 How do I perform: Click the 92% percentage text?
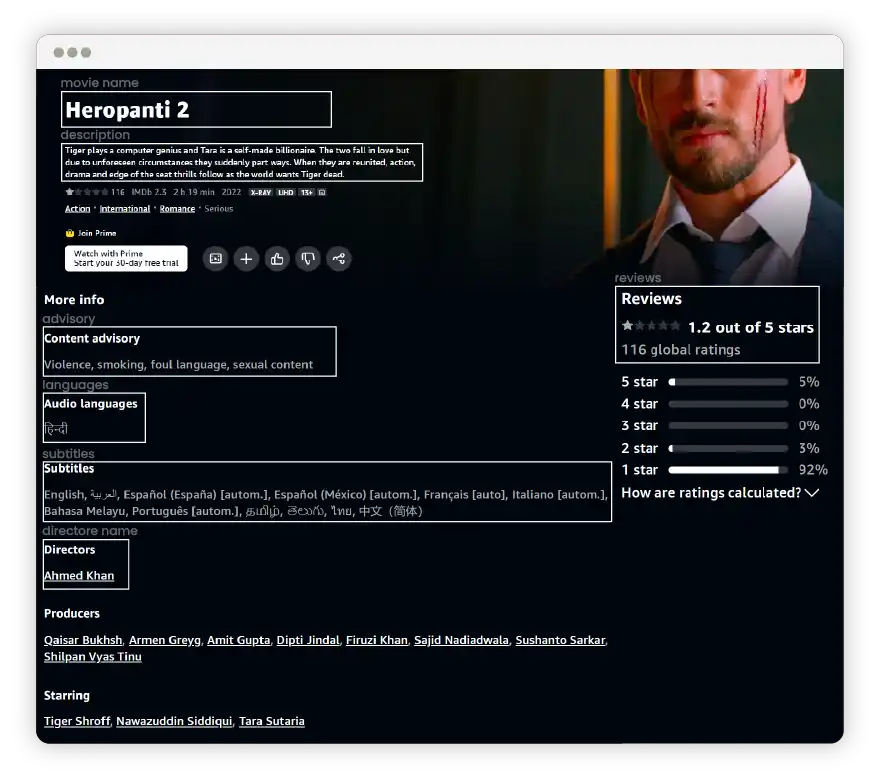click(813, 470)
